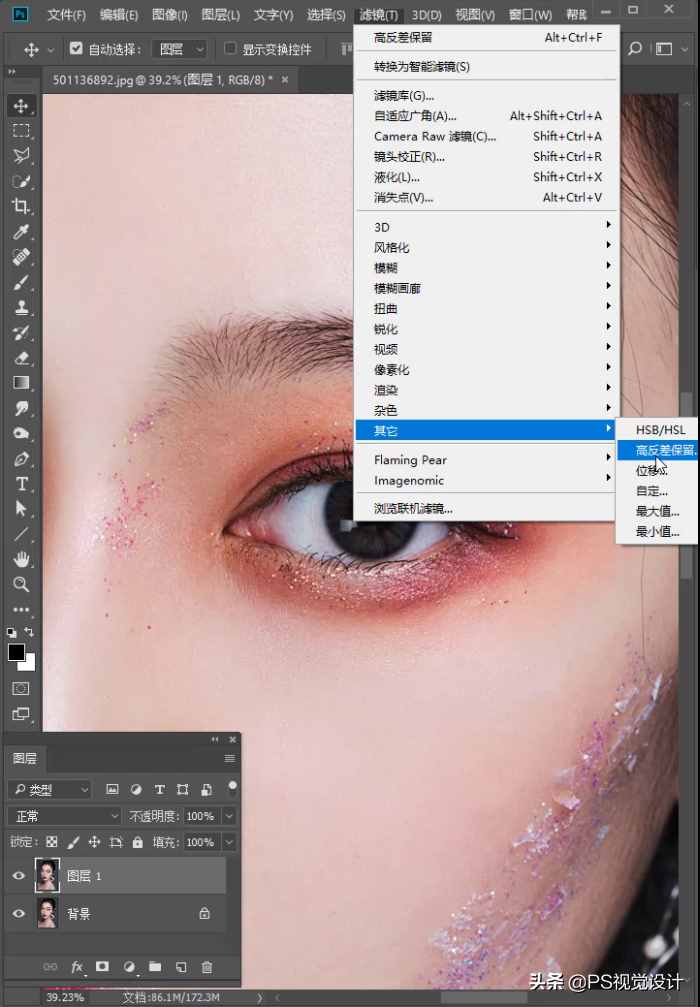This screenshot has height=1007, width=700.
Task: Select the Quick Selection tool
Action: click(x=21, y=181)
